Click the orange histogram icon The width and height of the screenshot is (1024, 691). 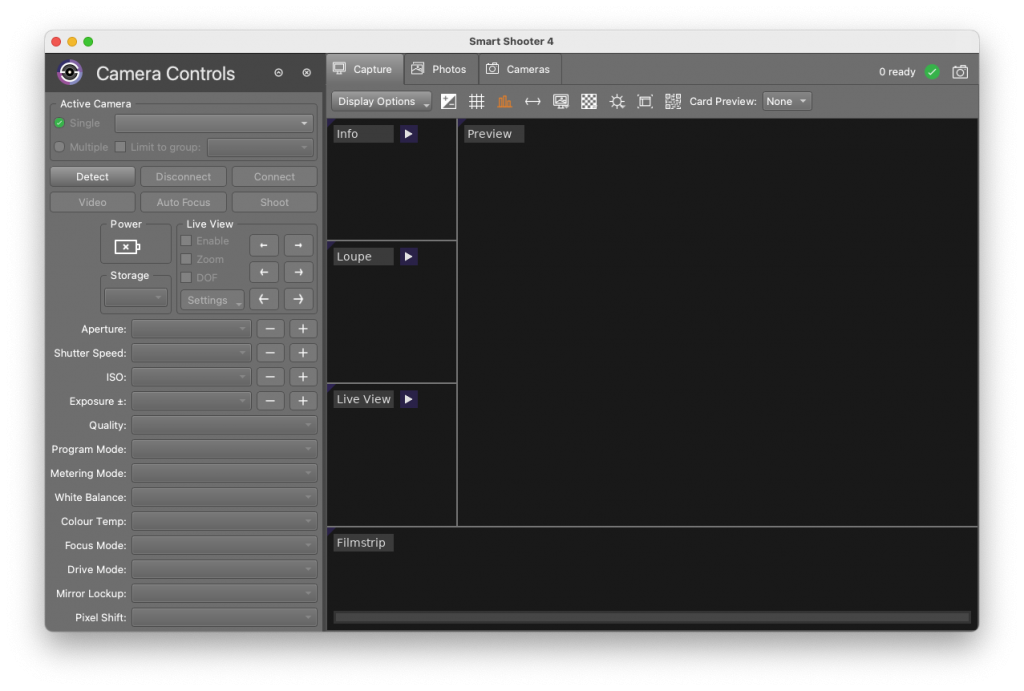coord(504,101)
